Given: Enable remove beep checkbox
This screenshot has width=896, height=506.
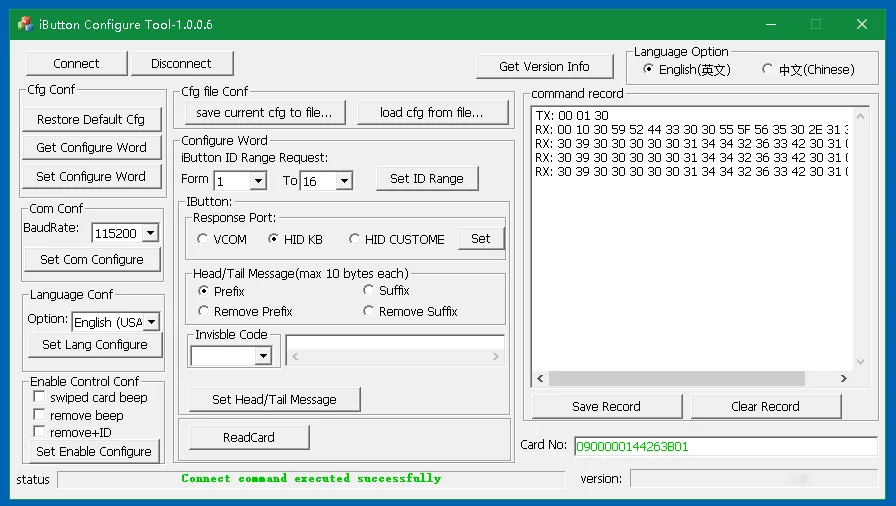Looking at the screenshot, I should click(39, 414).
